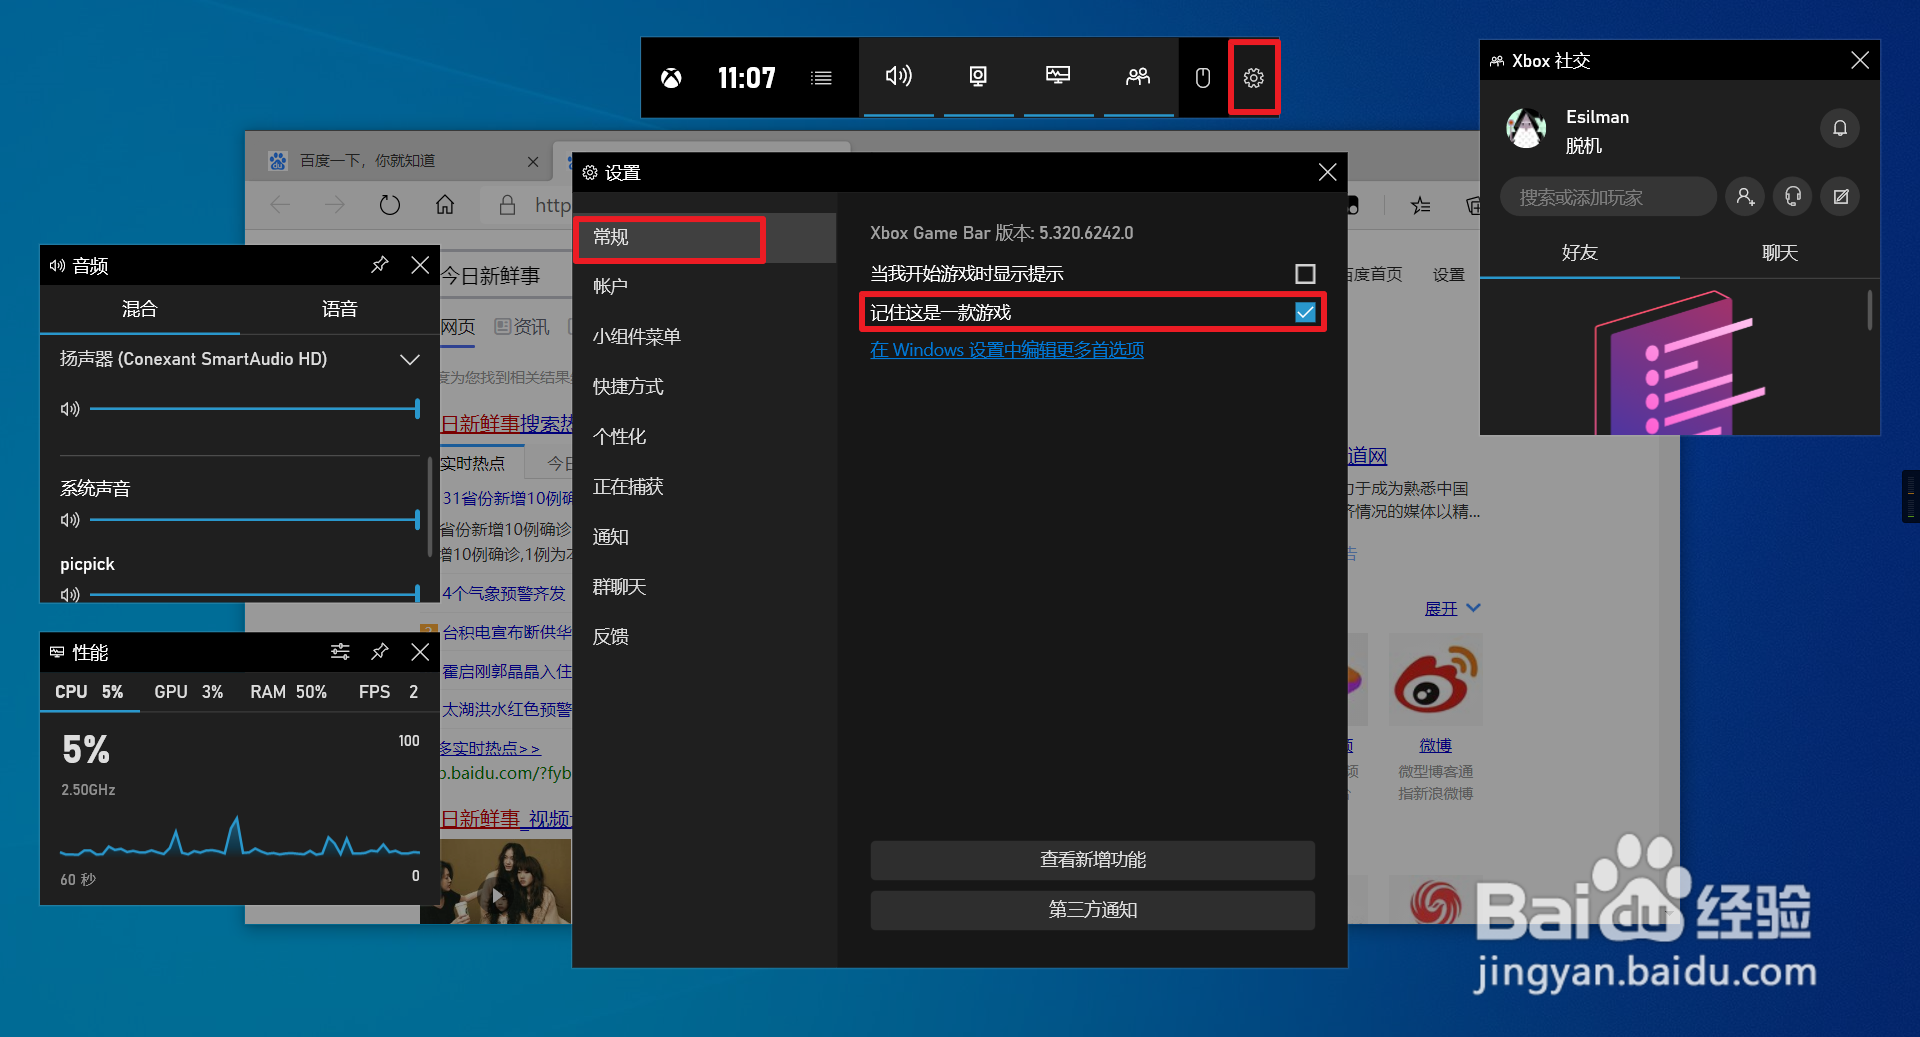This screenshot has width=1920, height=1037.
Task: Select the FPS performance tab
Action: [389, 692]
